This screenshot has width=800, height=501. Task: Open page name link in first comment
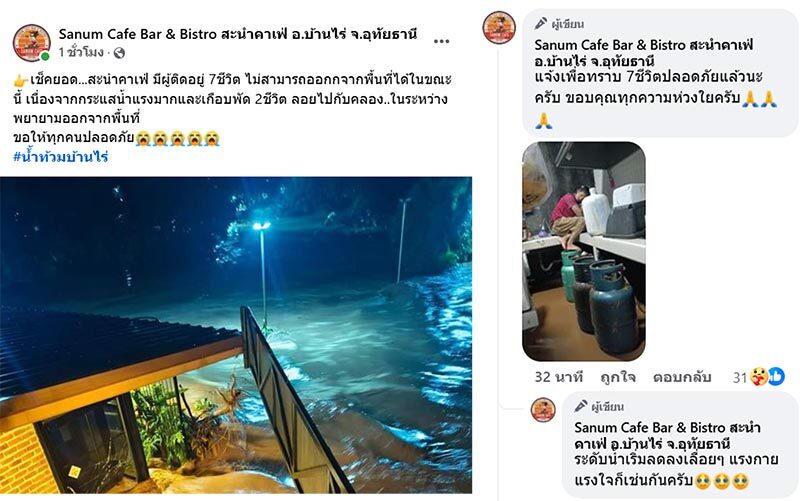644,53
